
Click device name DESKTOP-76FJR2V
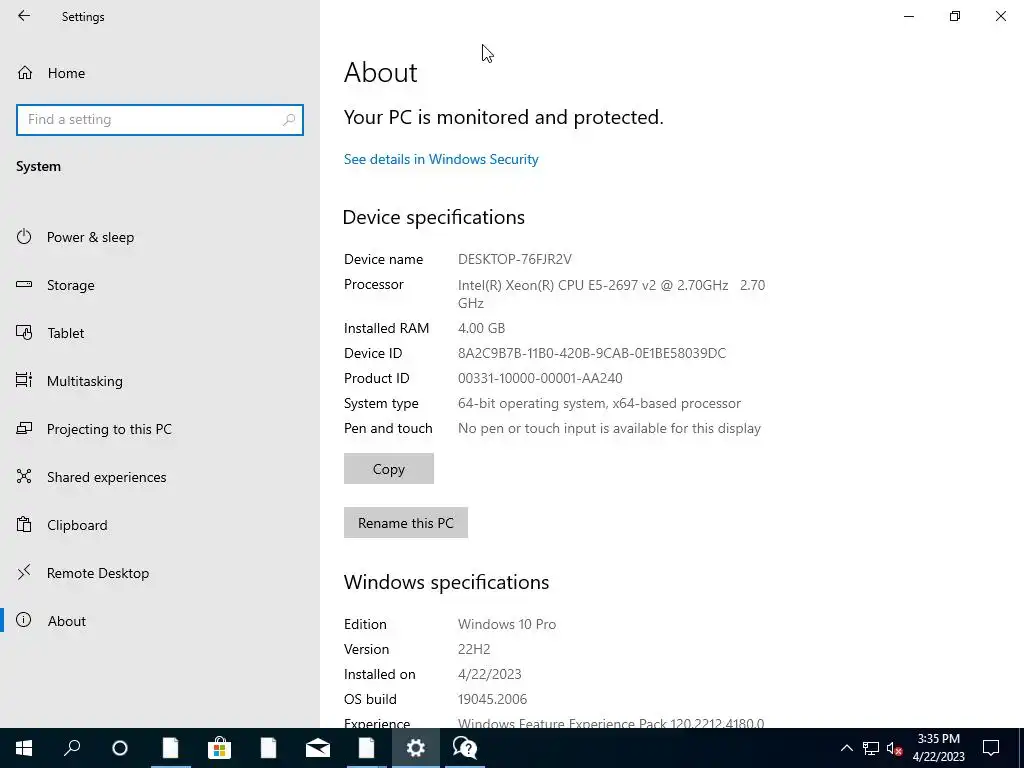coord(515,259)
